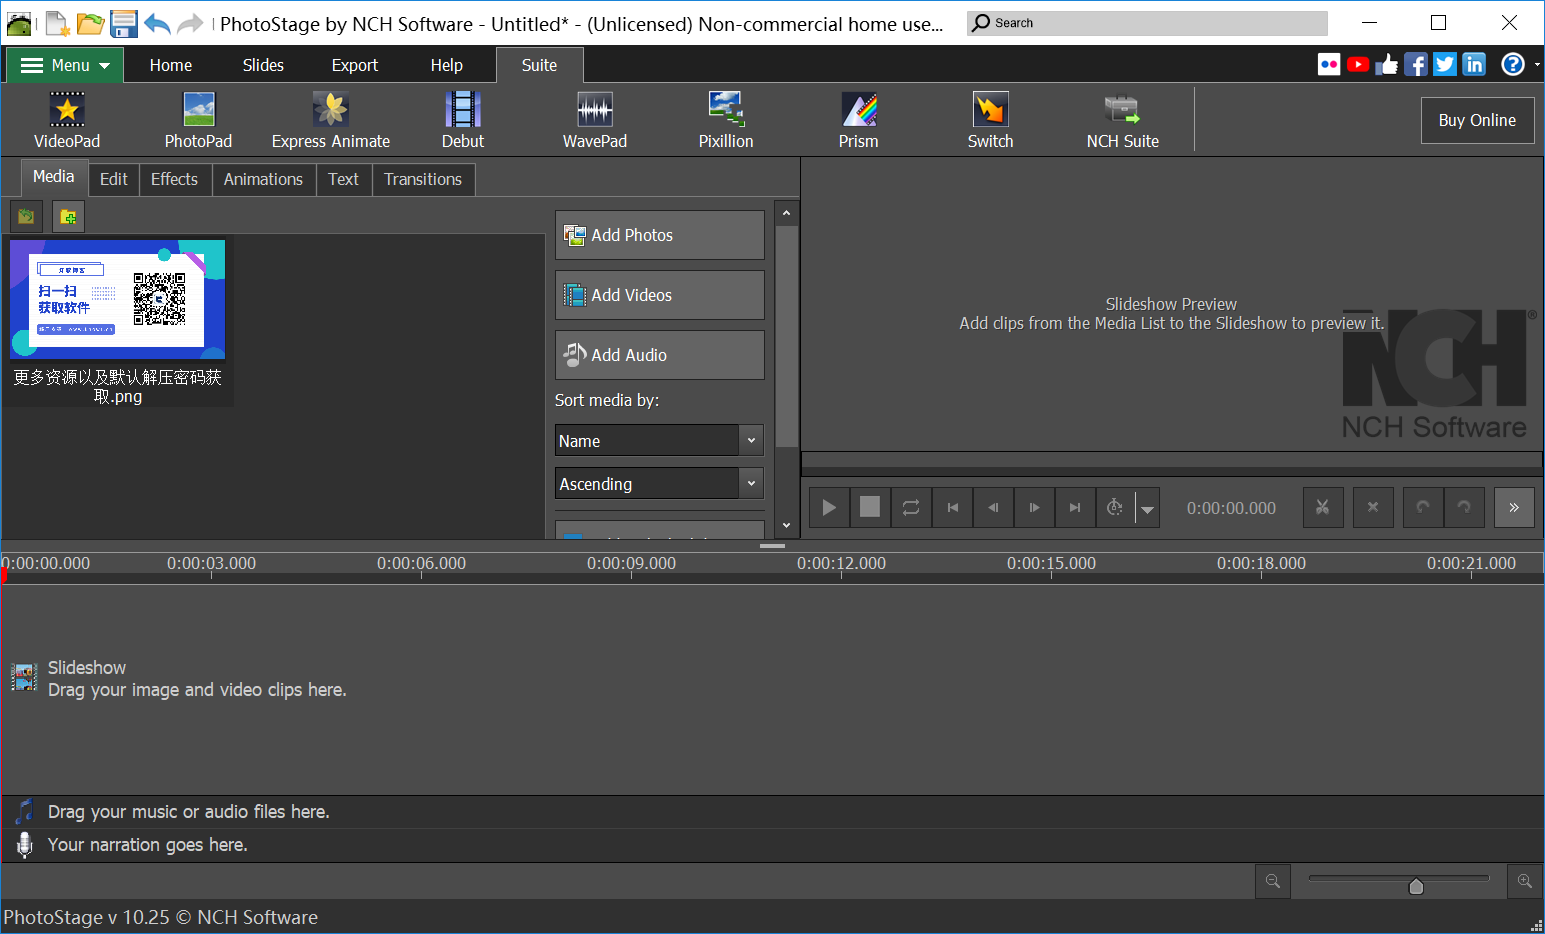The width and height of the screenshot is (1545, 934).
Task: Click the New project icon in title bar
Action: (58, 23)
